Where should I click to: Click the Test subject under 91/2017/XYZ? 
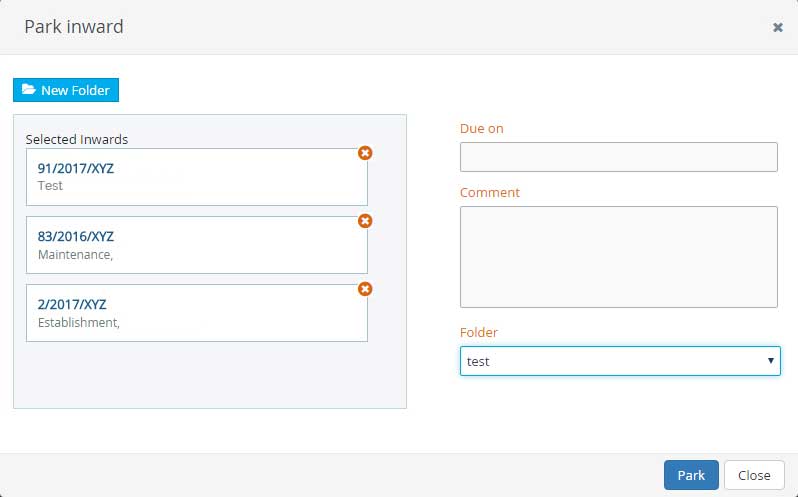tap(50, 185)
